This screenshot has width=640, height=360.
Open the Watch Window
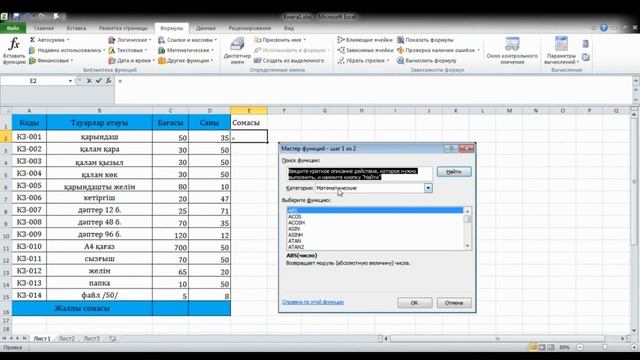coord(512,51)
